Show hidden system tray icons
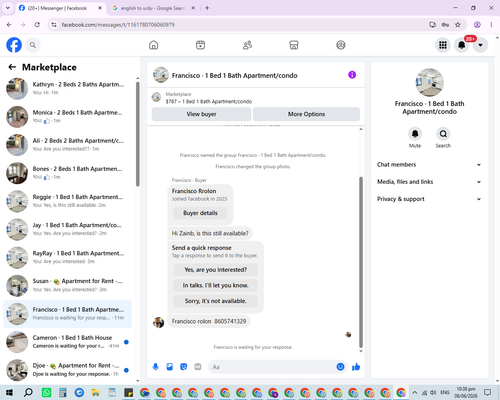This screenshot has width=500, height=400. 414,392
